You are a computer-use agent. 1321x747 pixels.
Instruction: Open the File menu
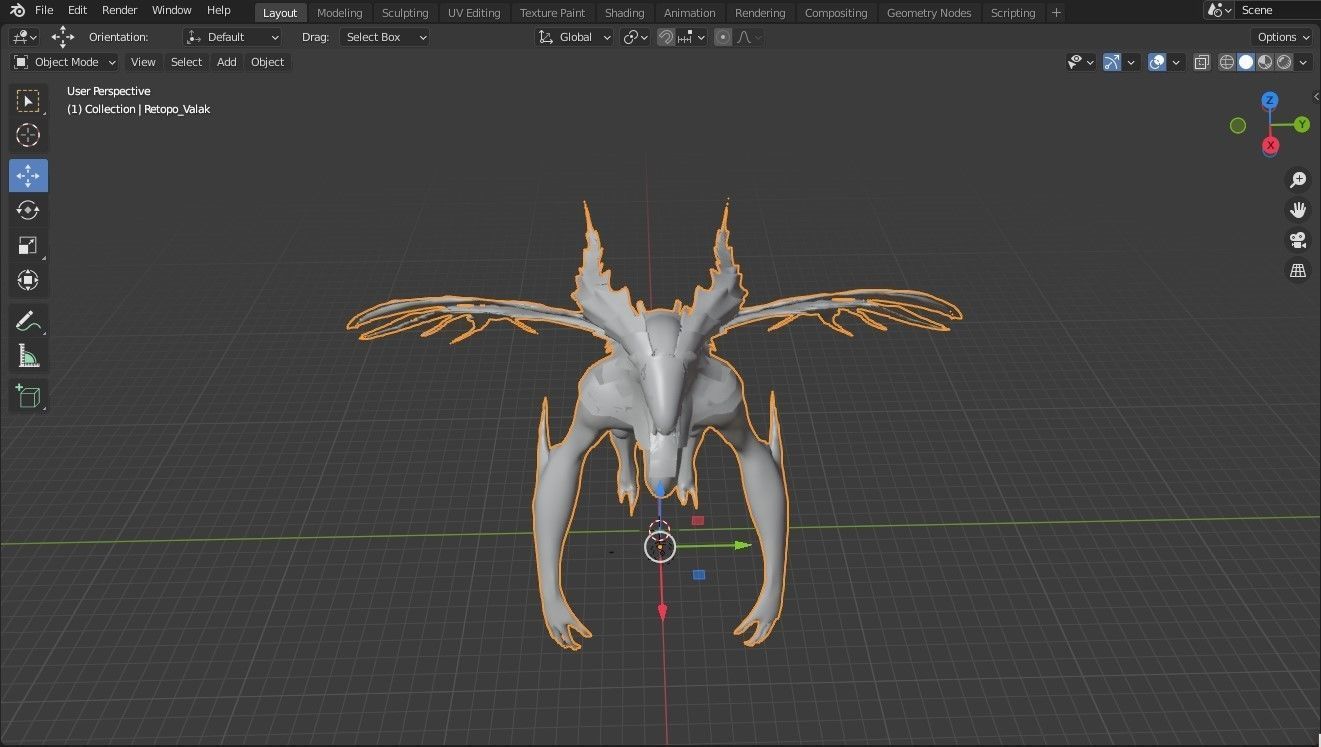[44, 10]
